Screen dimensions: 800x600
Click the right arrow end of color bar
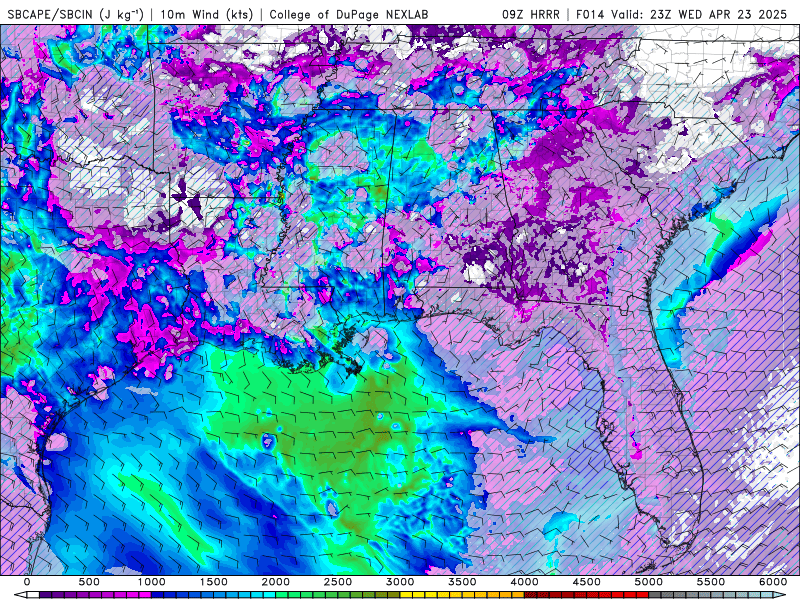[x=779, y=595]
